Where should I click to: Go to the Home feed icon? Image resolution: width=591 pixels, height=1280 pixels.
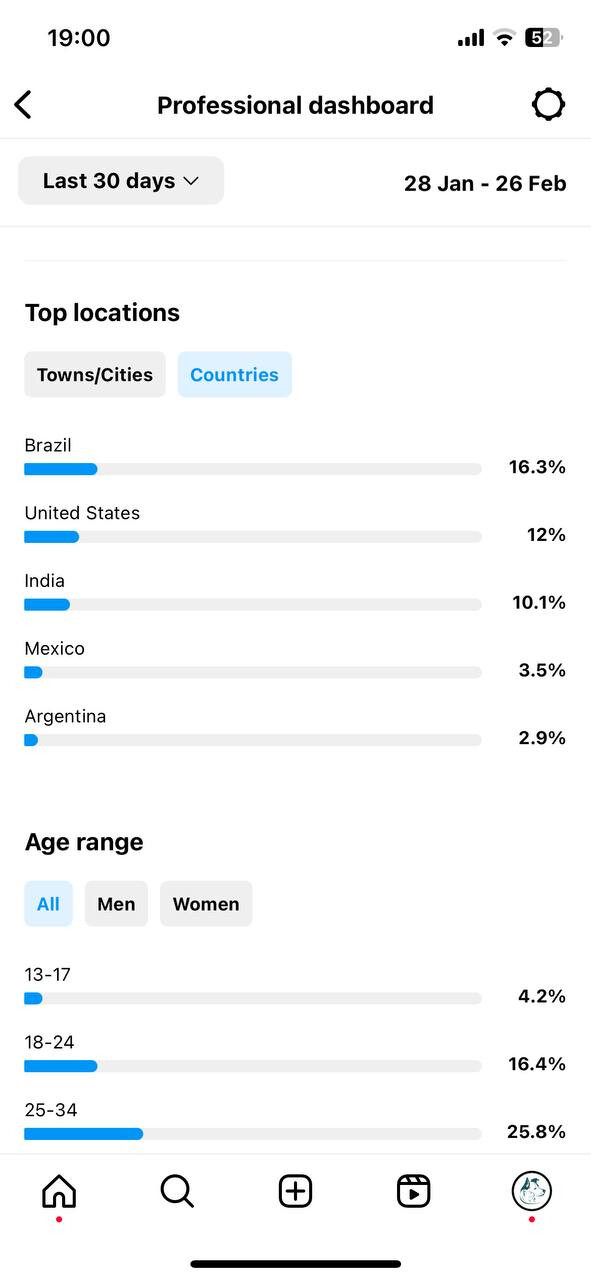(x=59, y=1191)
